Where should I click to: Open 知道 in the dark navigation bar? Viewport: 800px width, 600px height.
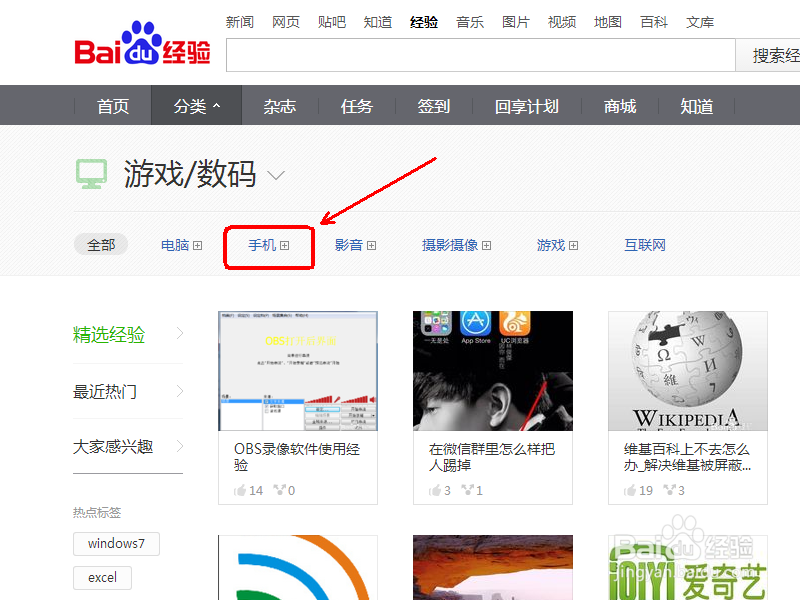click(696, 106)
